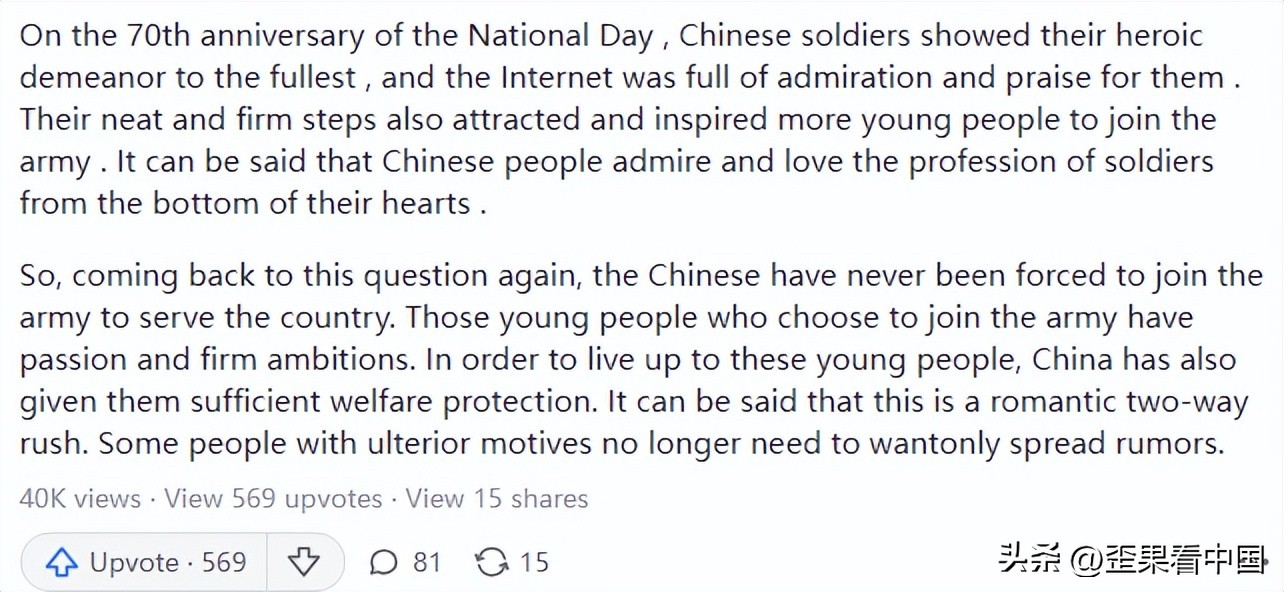The height and width of the screenshot is (592, 1284).
Task: Open "View 15 shares"
Action: [496, 498]
